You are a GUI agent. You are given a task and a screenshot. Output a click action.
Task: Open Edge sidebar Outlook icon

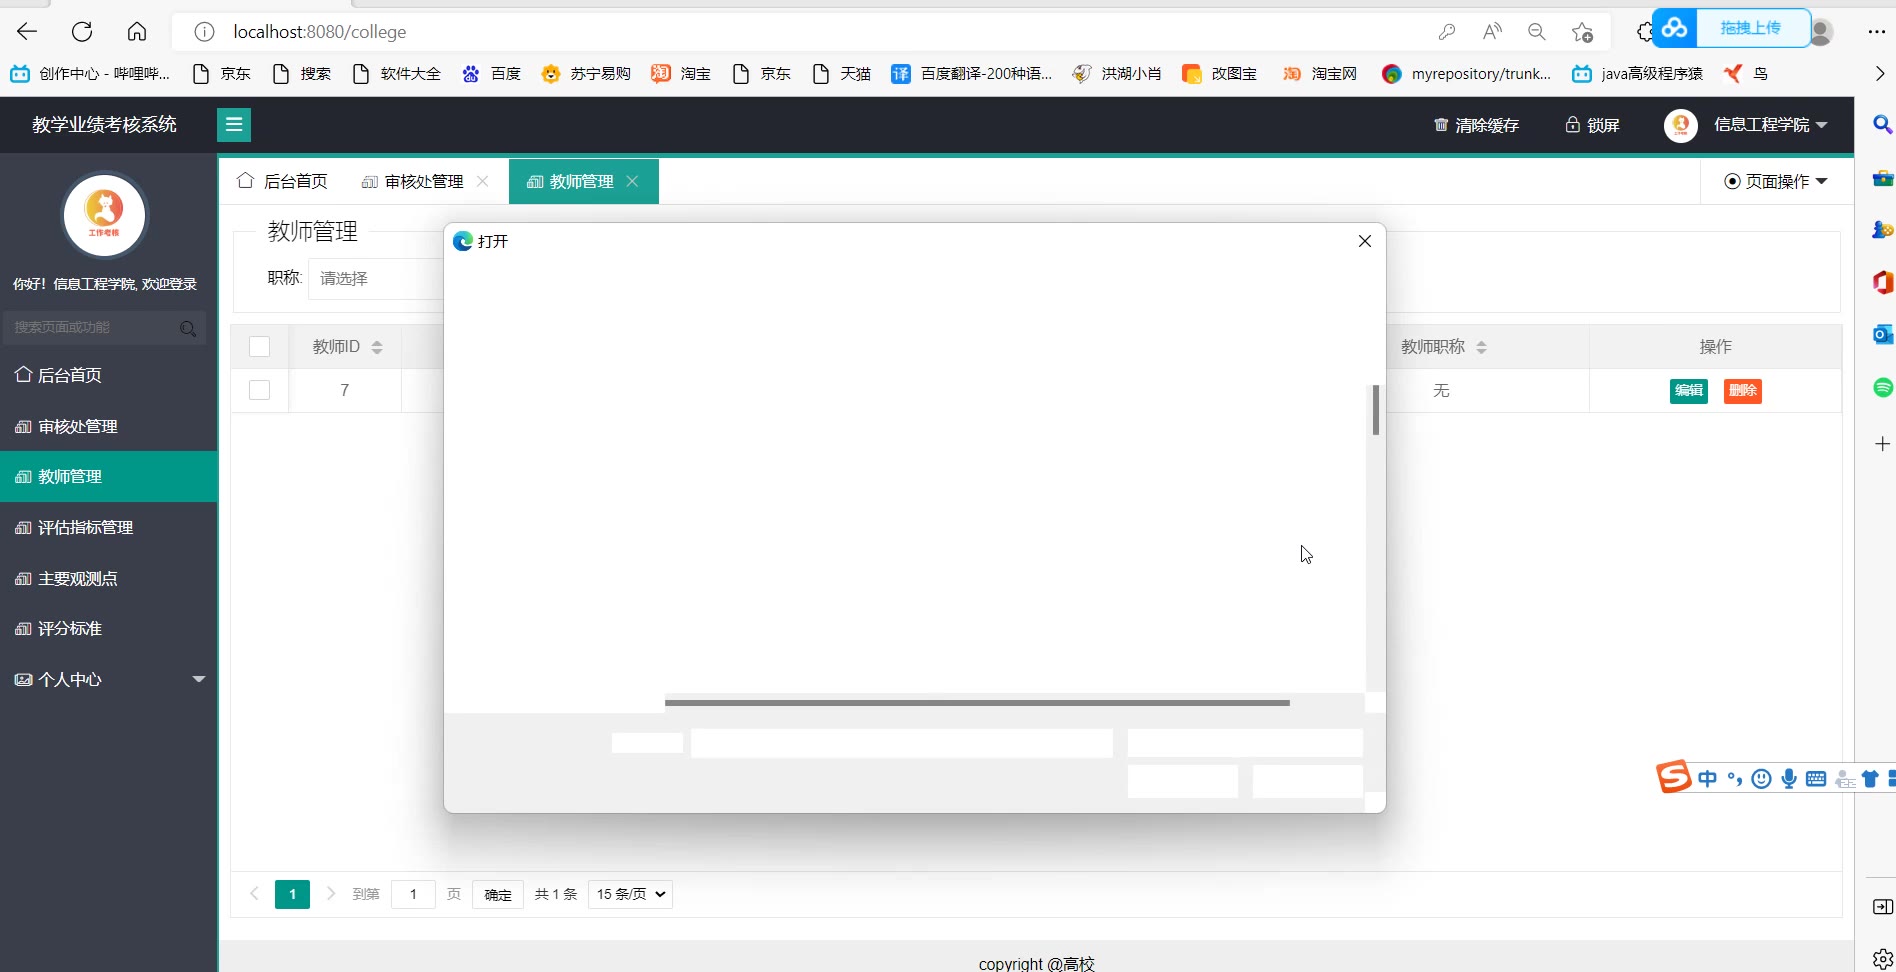coord(1882,334)
